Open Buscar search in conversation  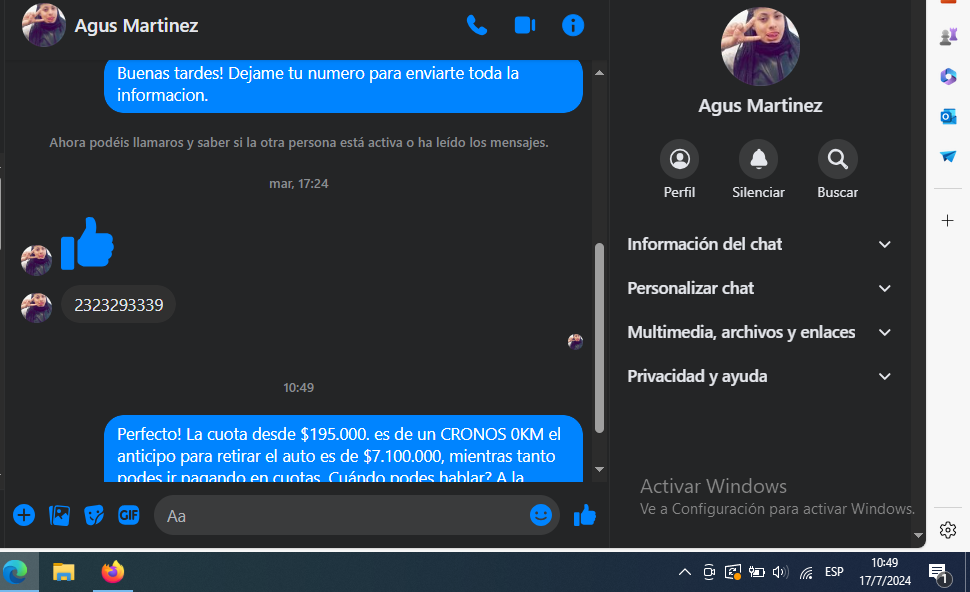click(x=838, y=159)
